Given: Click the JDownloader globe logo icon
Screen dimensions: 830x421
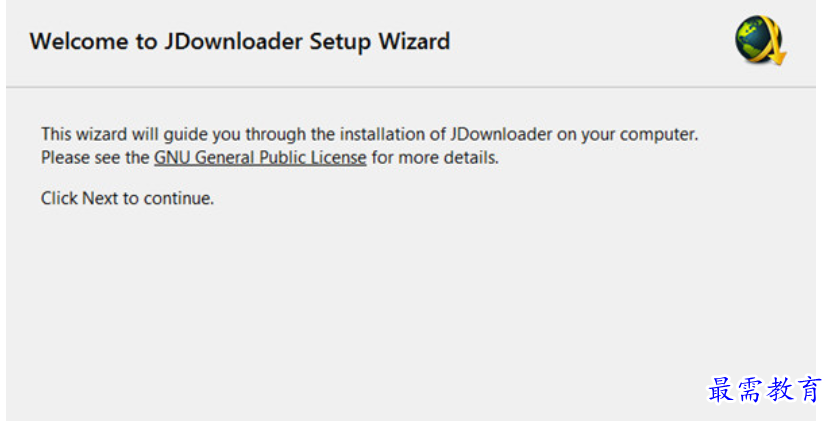Looking at the screenshot, I should point(760,42).
